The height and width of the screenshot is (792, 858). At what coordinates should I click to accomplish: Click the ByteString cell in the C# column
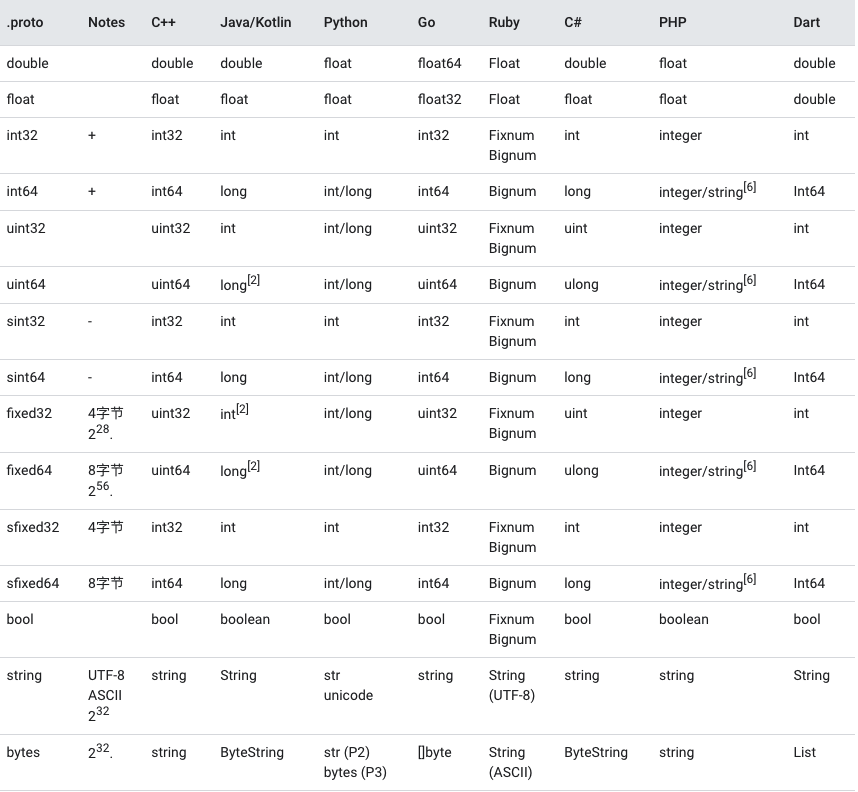[596, 753]
